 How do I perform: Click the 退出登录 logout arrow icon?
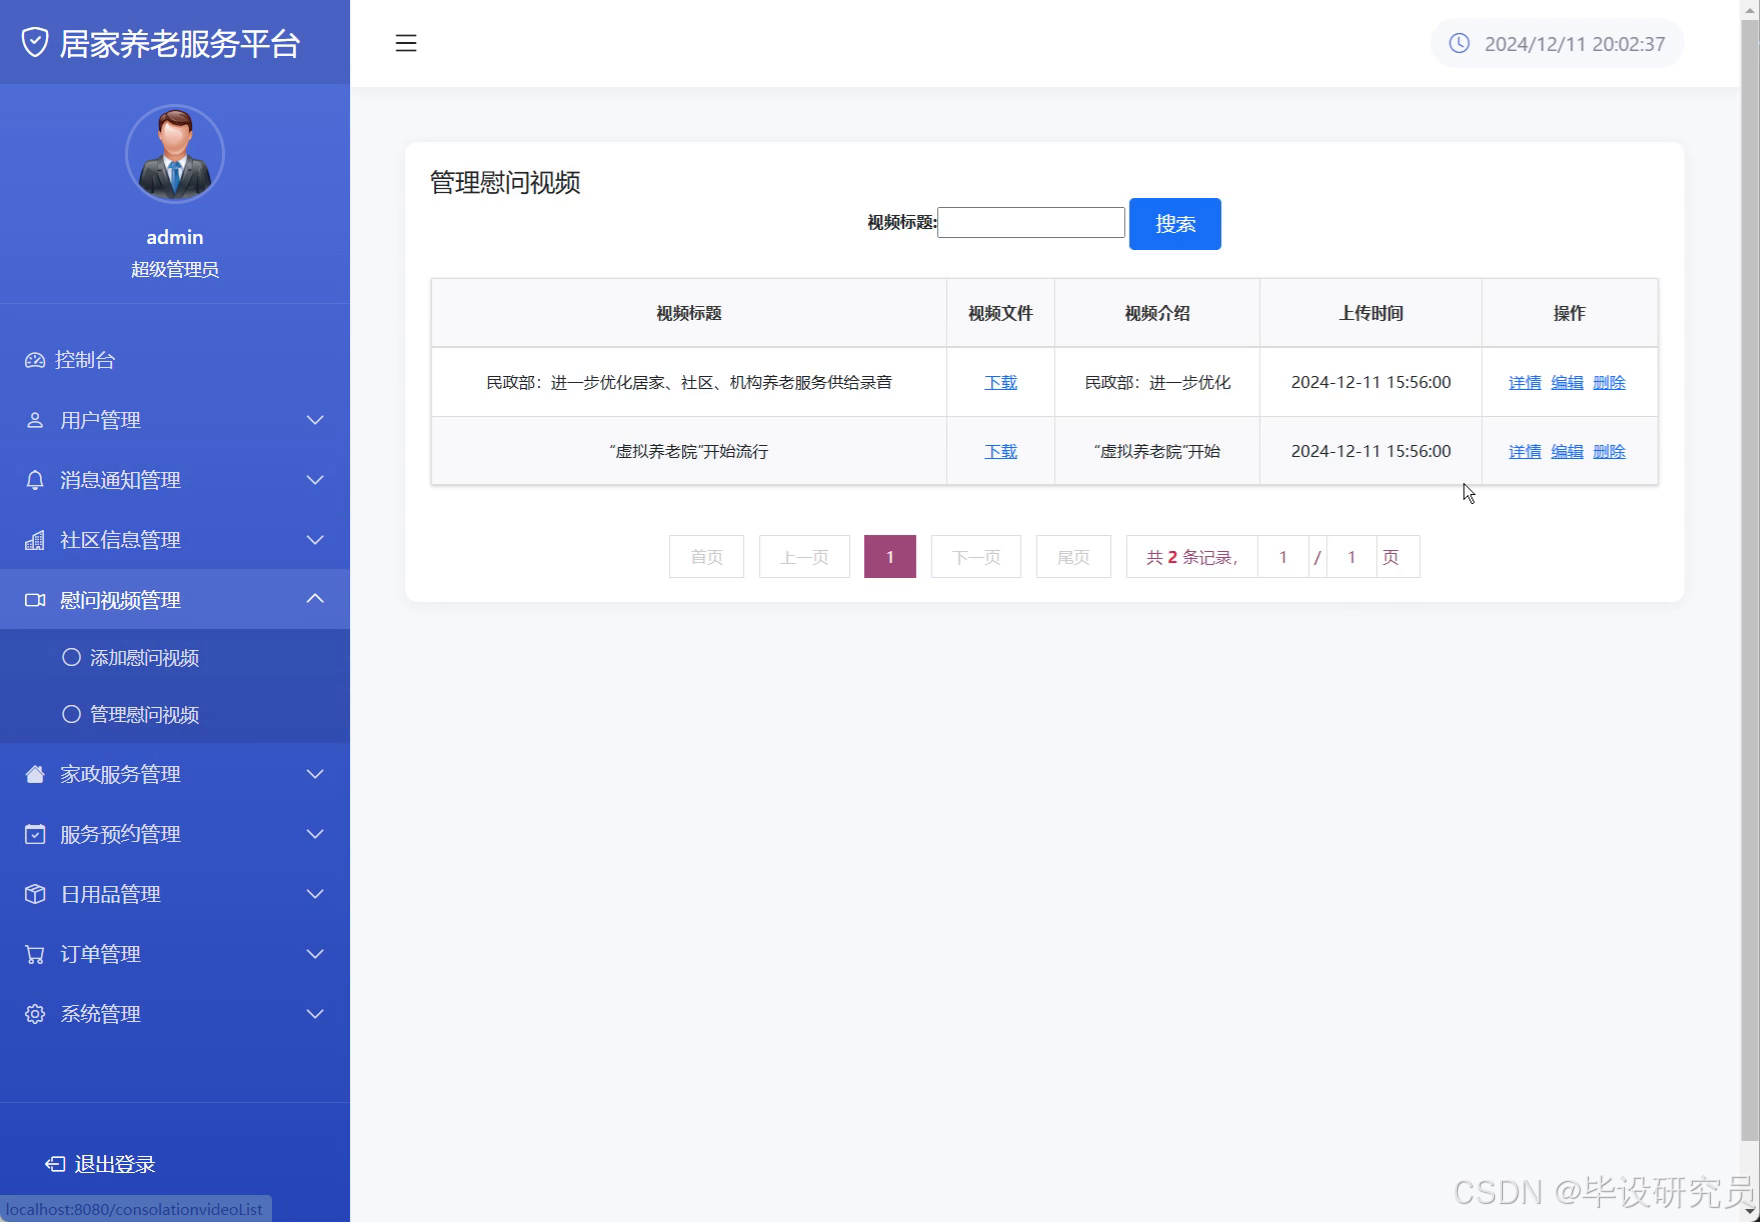(55, 1164)
